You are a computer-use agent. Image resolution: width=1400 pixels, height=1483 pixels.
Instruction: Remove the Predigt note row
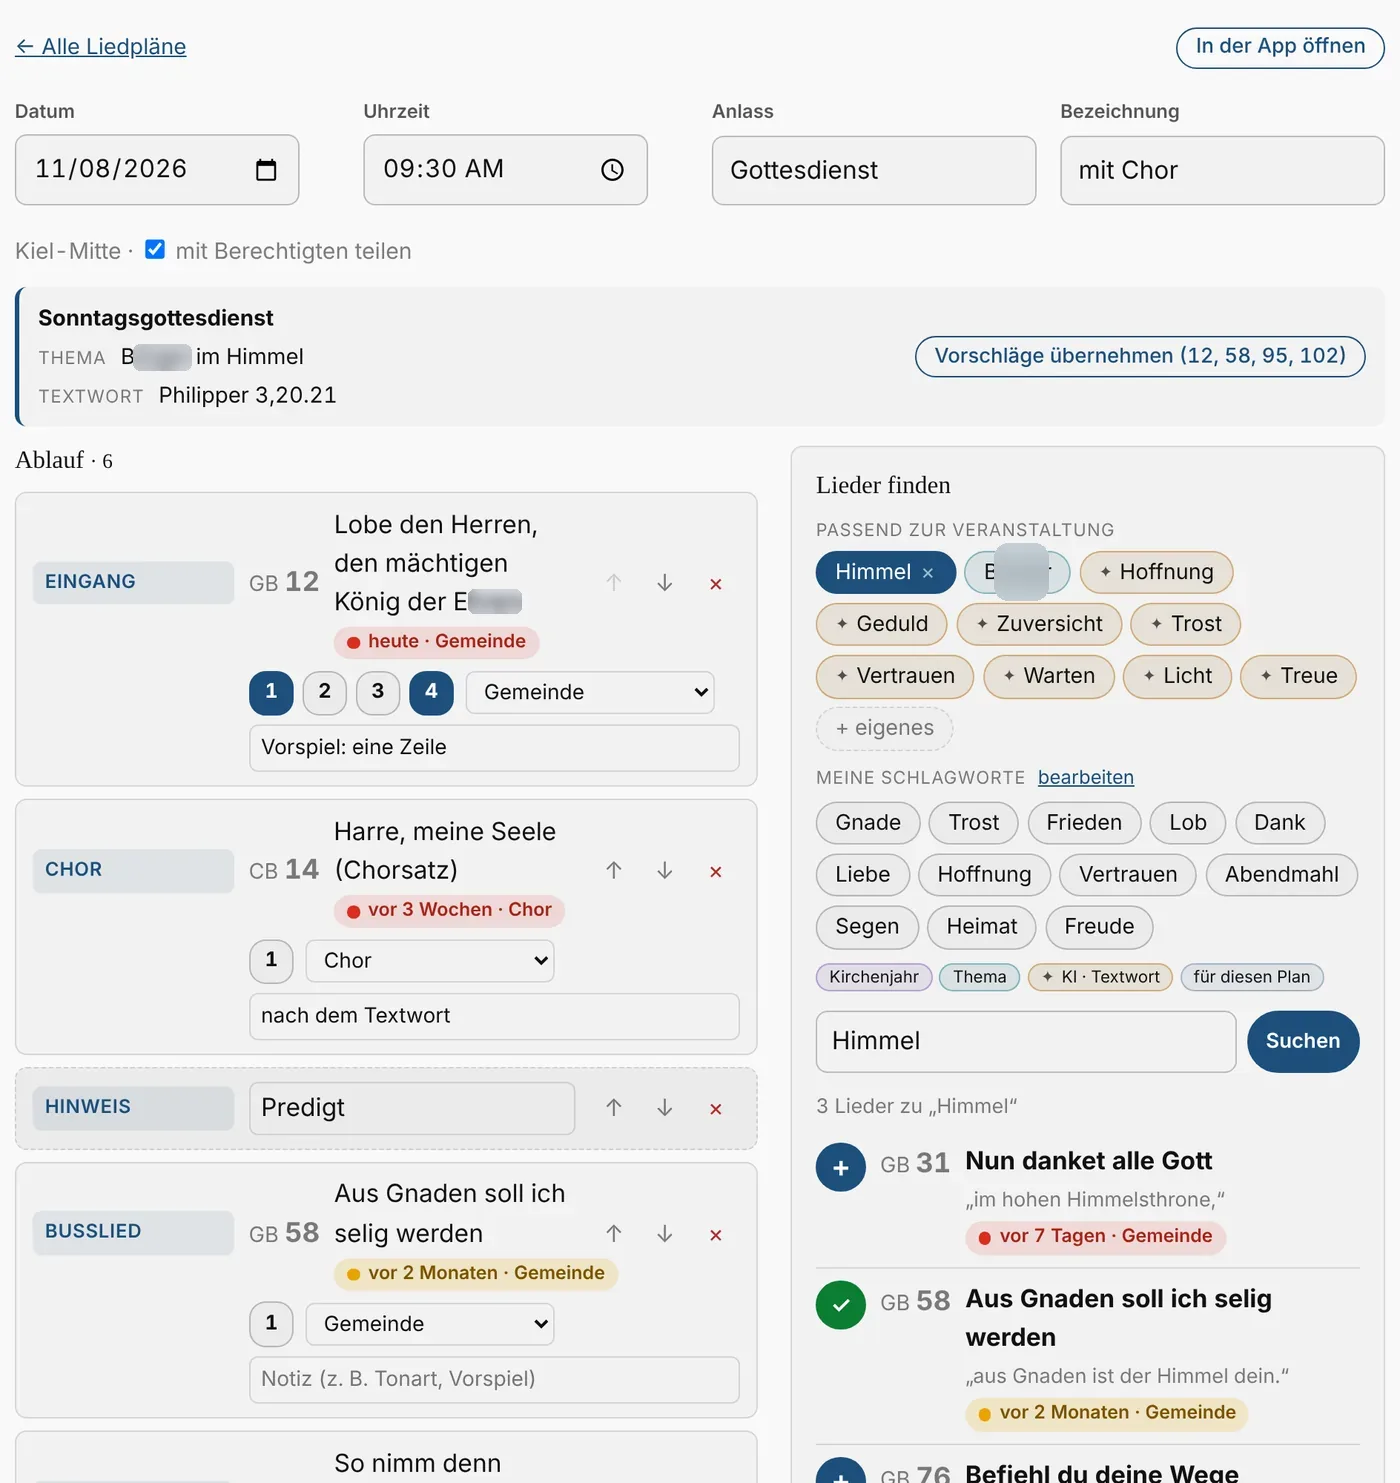tap(716, 1109)
